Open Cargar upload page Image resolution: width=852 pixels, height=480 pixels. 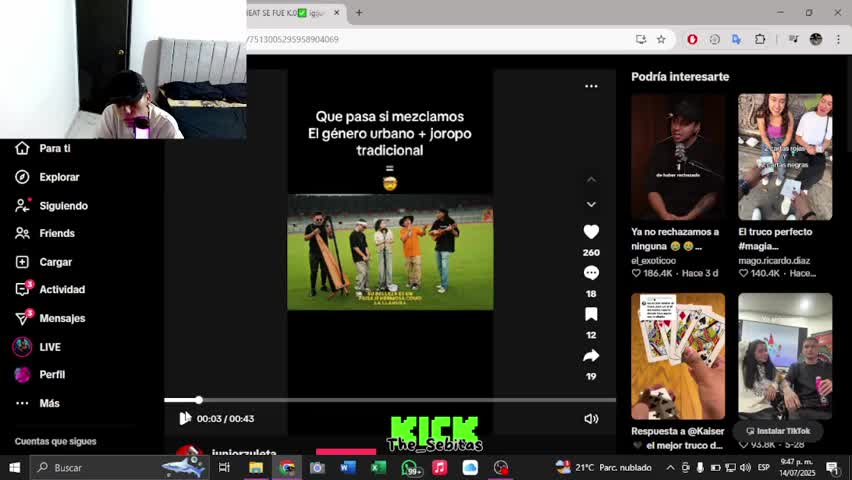click(x=44, y=262)
